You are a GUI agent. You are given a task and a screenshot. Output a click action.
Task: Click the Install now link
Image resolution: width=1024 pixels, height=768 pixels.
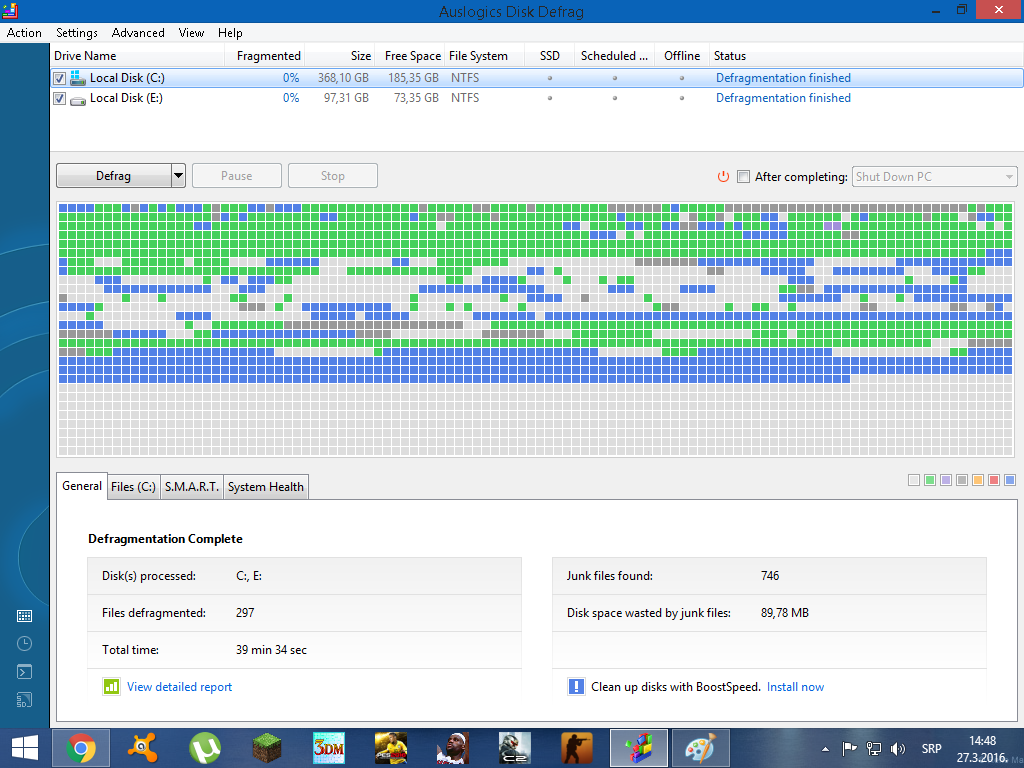pos(795,687)
